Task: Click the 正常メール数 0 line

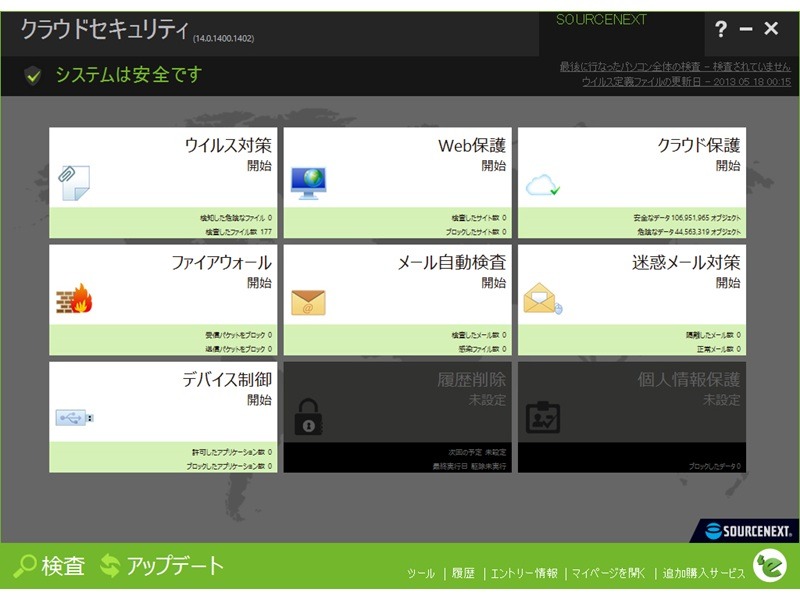Action: [719, 349]
